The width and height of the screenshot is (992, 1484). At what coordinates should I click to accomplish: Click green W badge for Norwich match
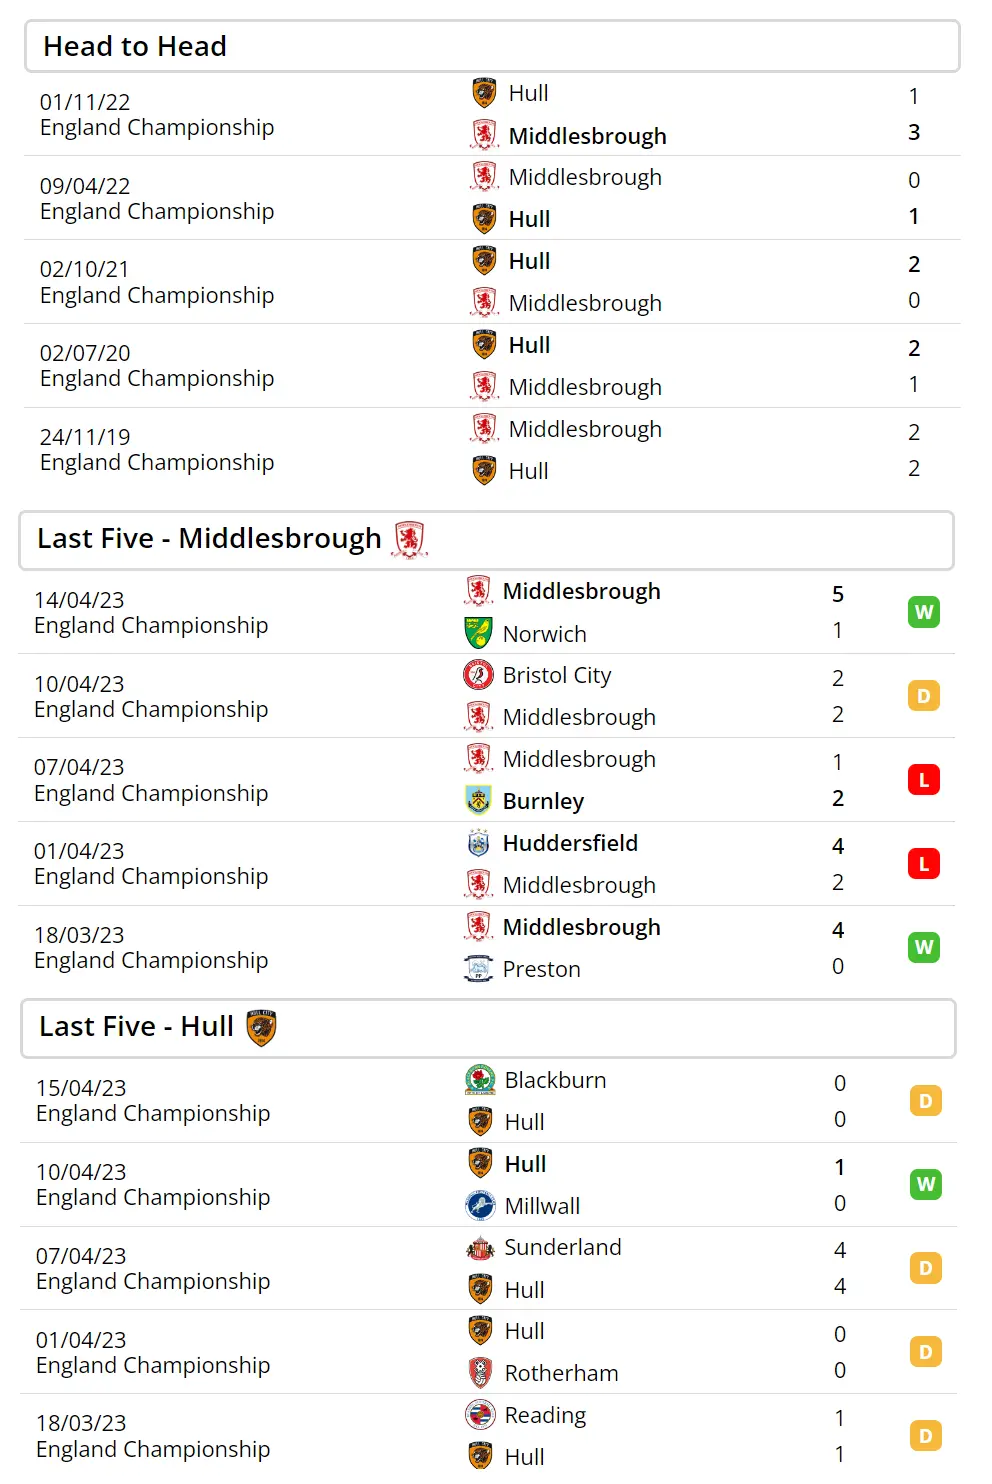[x=924, y=612]
